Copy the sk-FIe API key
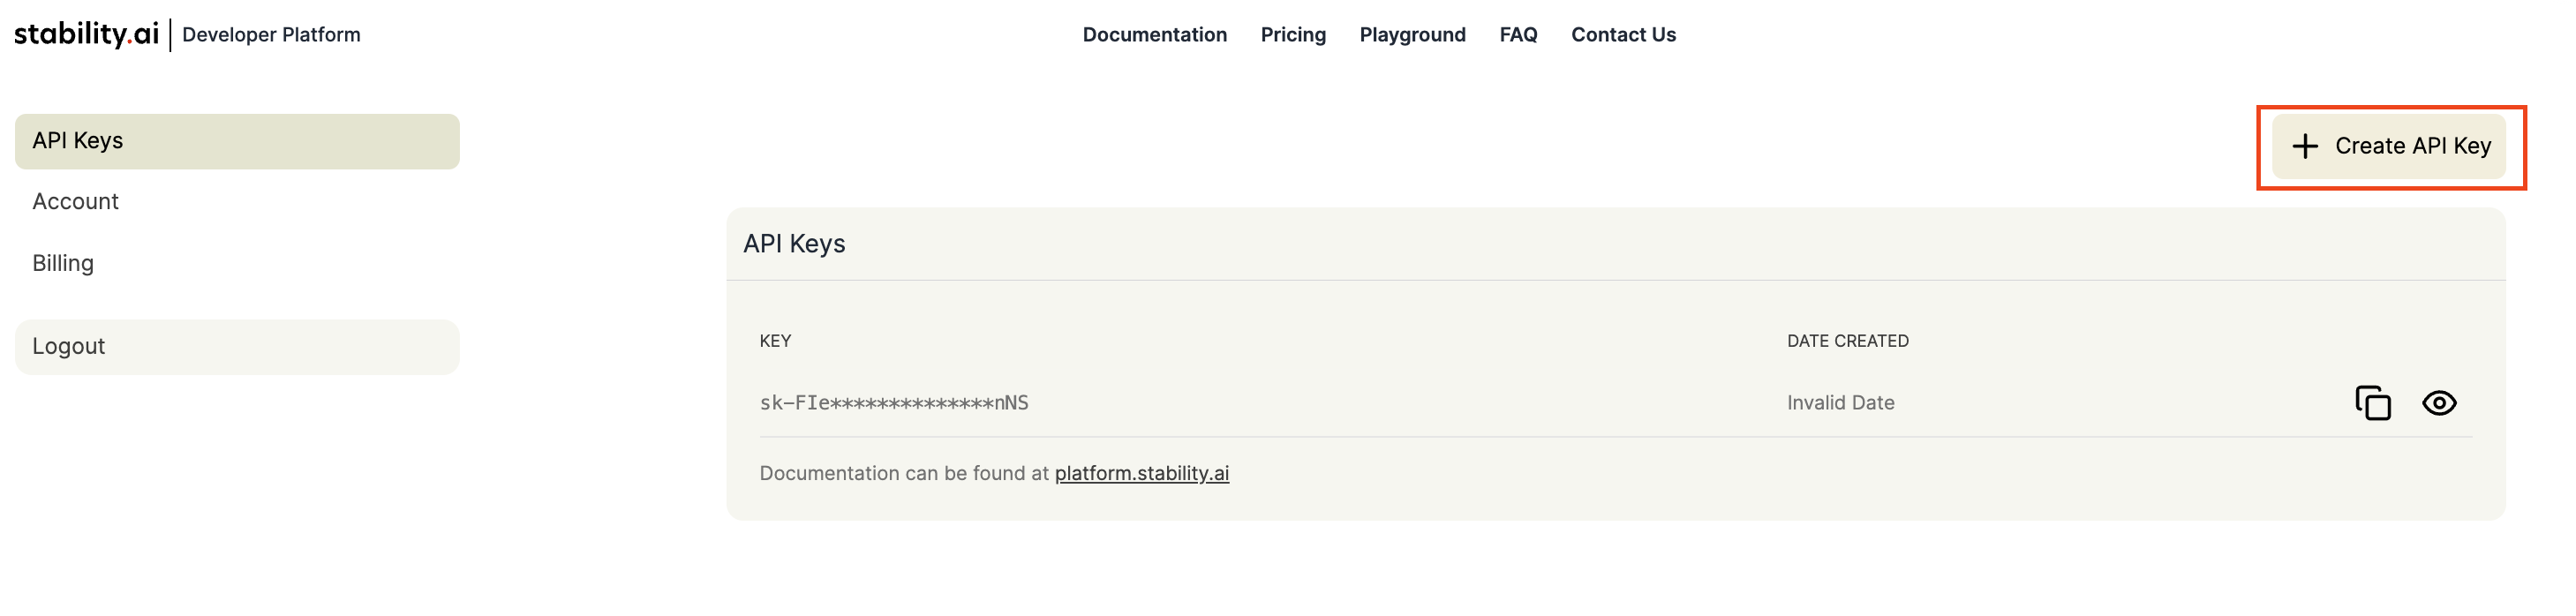2576x616 pixels. click(2373, 403)
